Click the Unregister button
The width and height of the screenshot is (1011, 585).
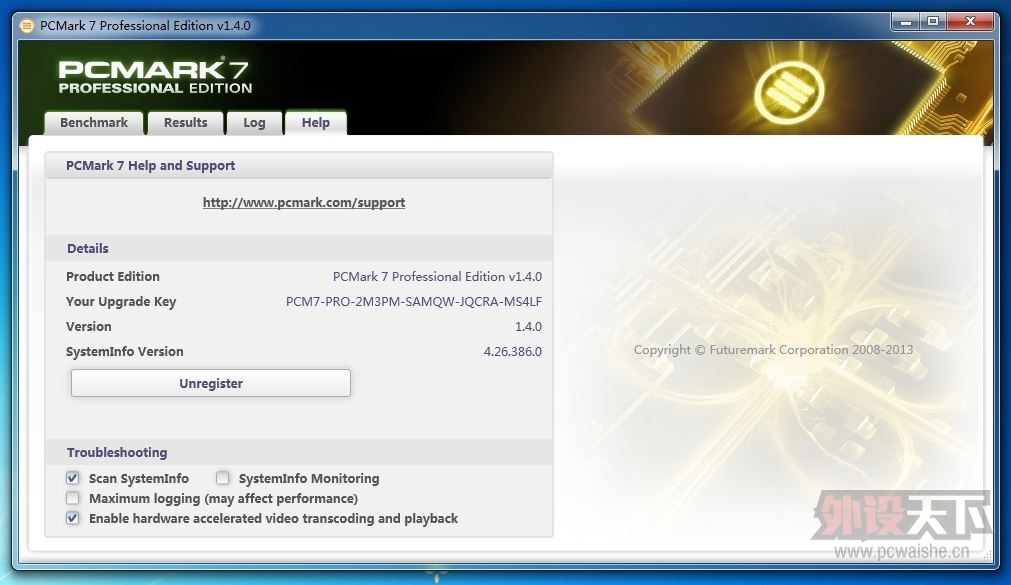(x=211, y=383)
